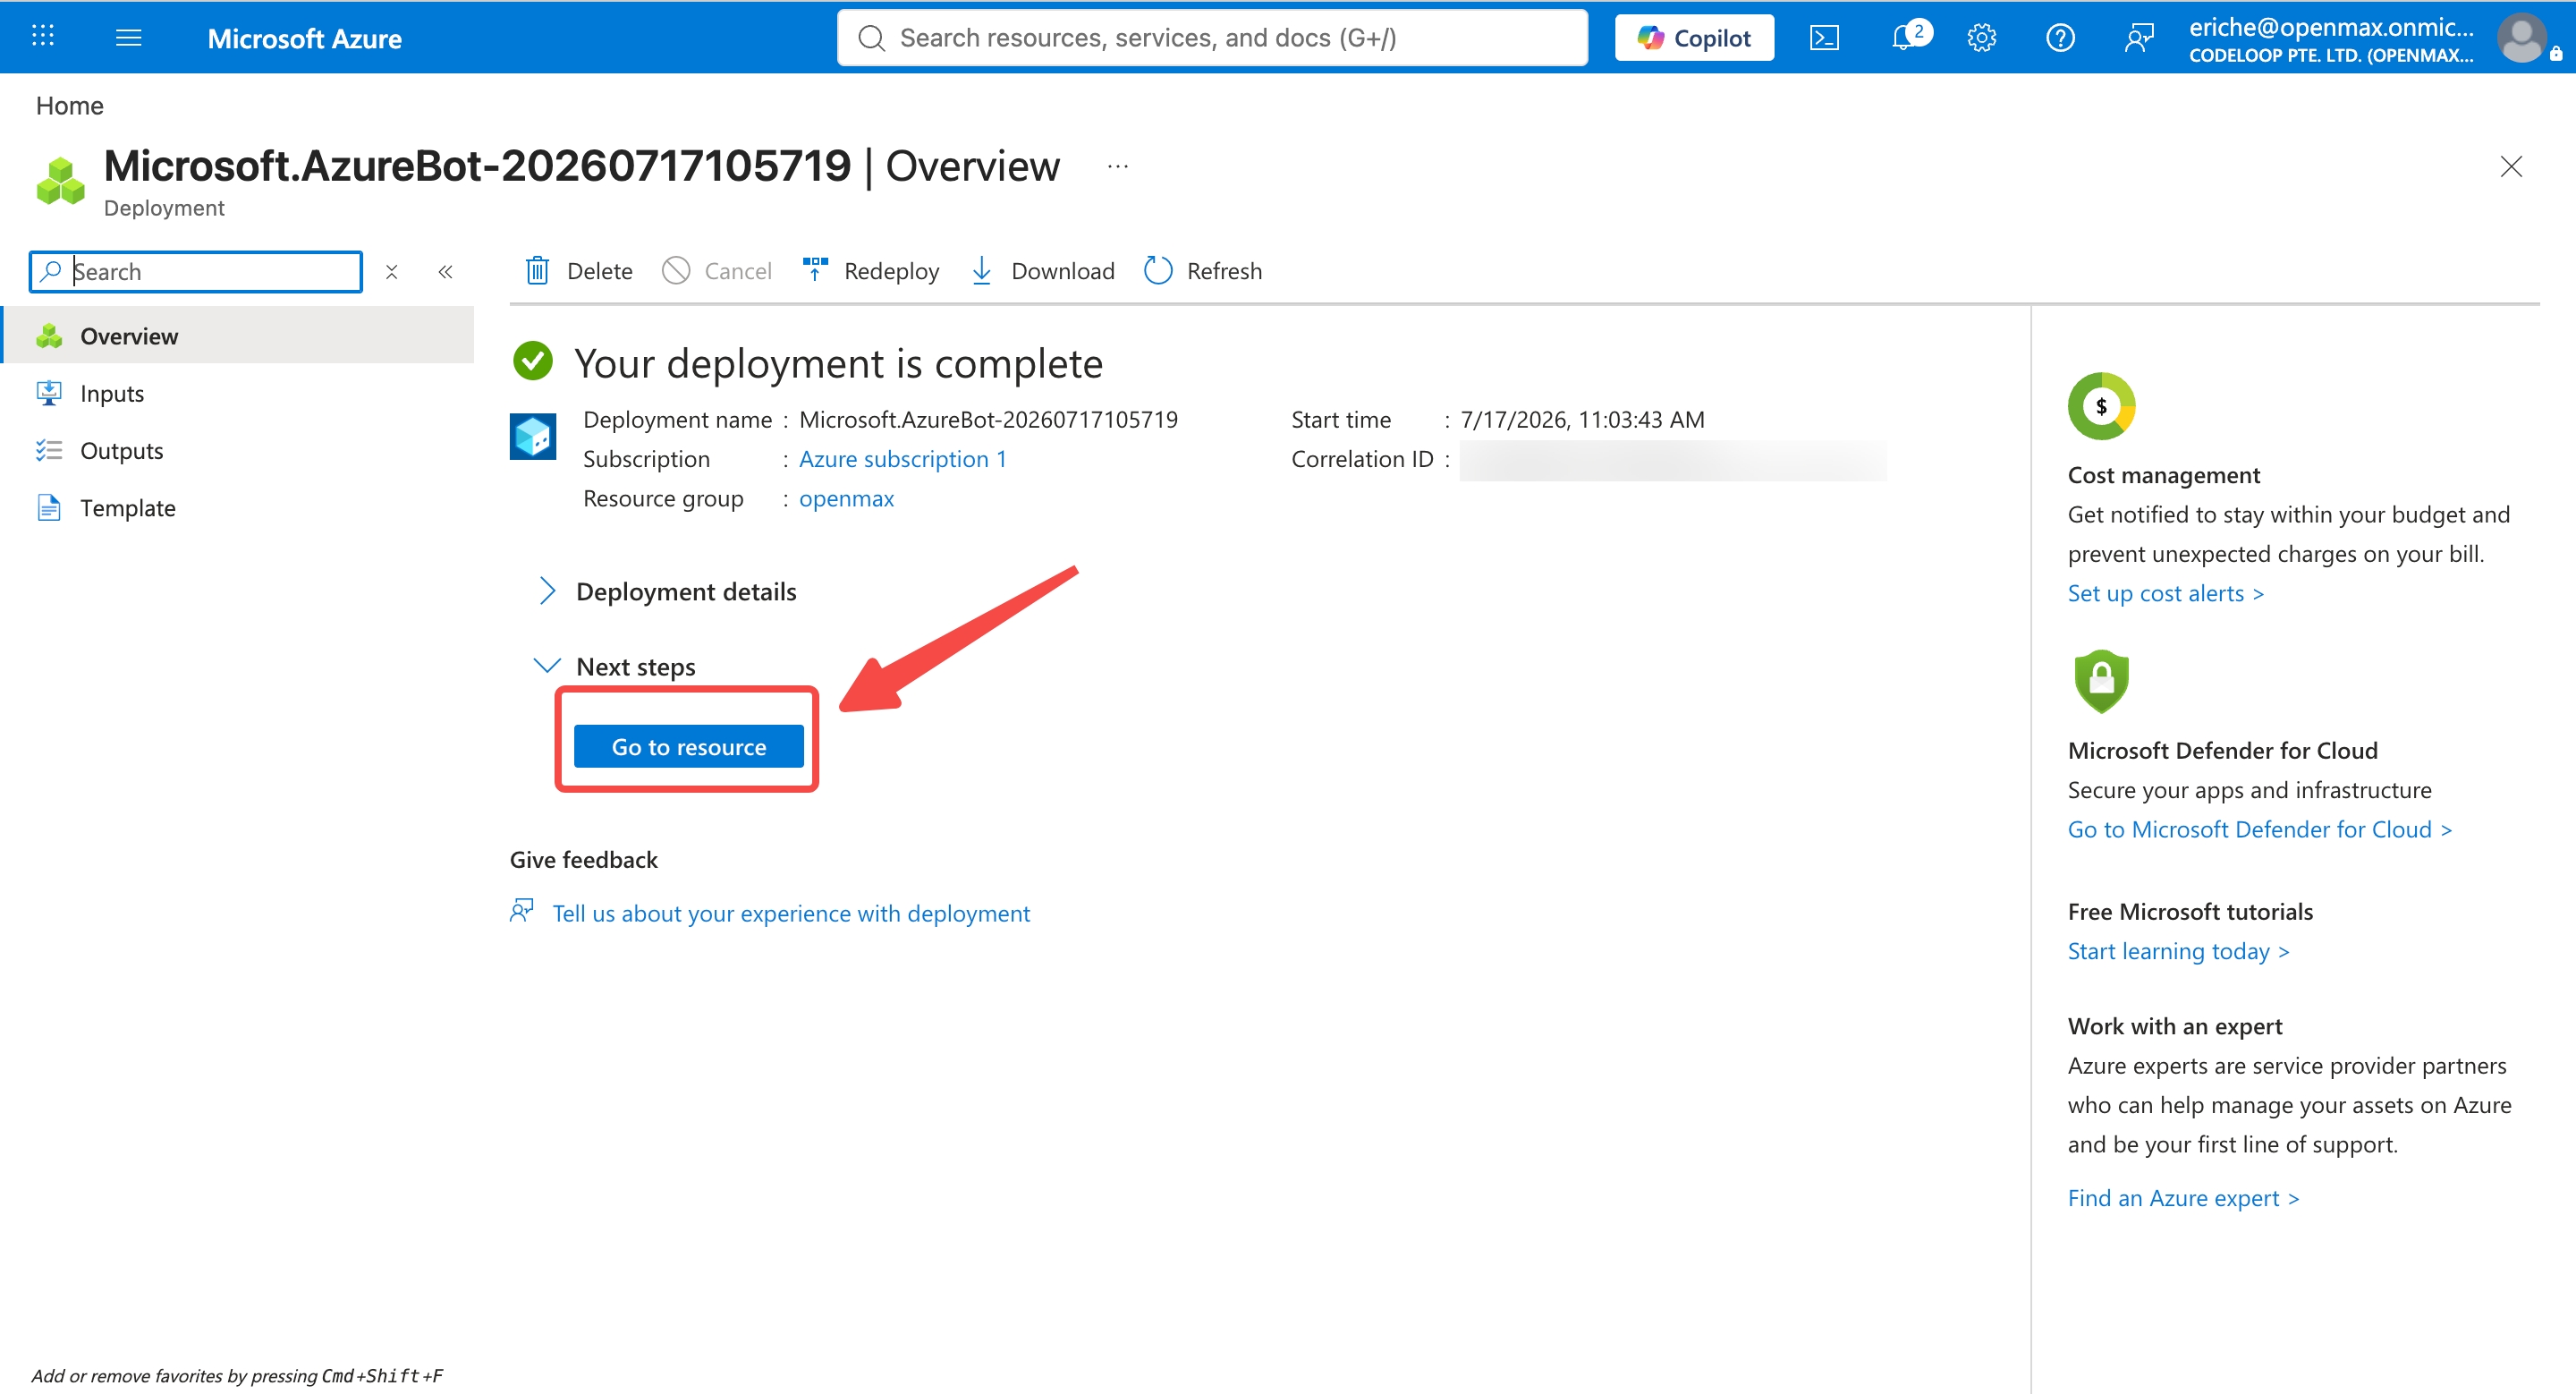
Task: Go to Home breadcrumb
Action: [69, 106]
